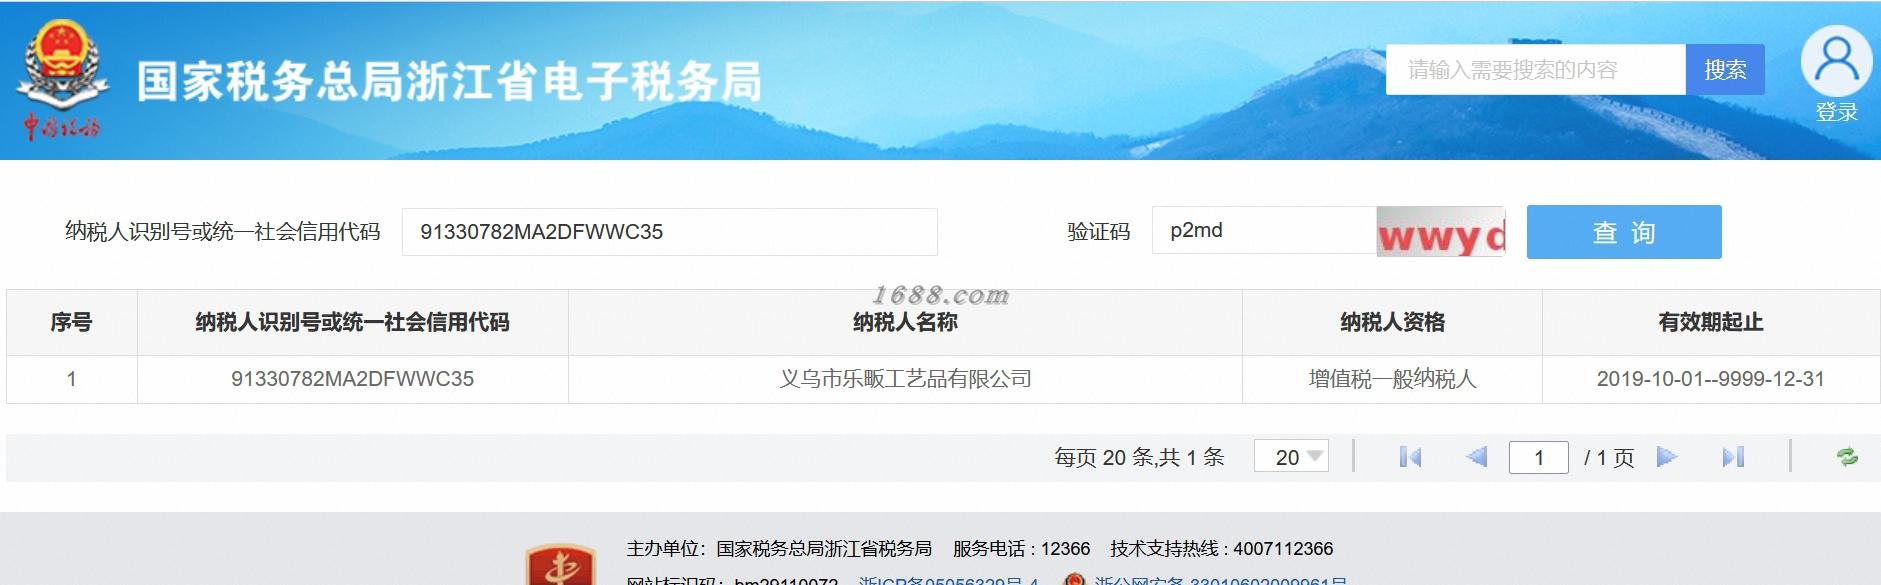Viewport: 1881px width, 585px height.
Task: Click the captcha image to refresh it
Action: click(x=1440, y=231)
